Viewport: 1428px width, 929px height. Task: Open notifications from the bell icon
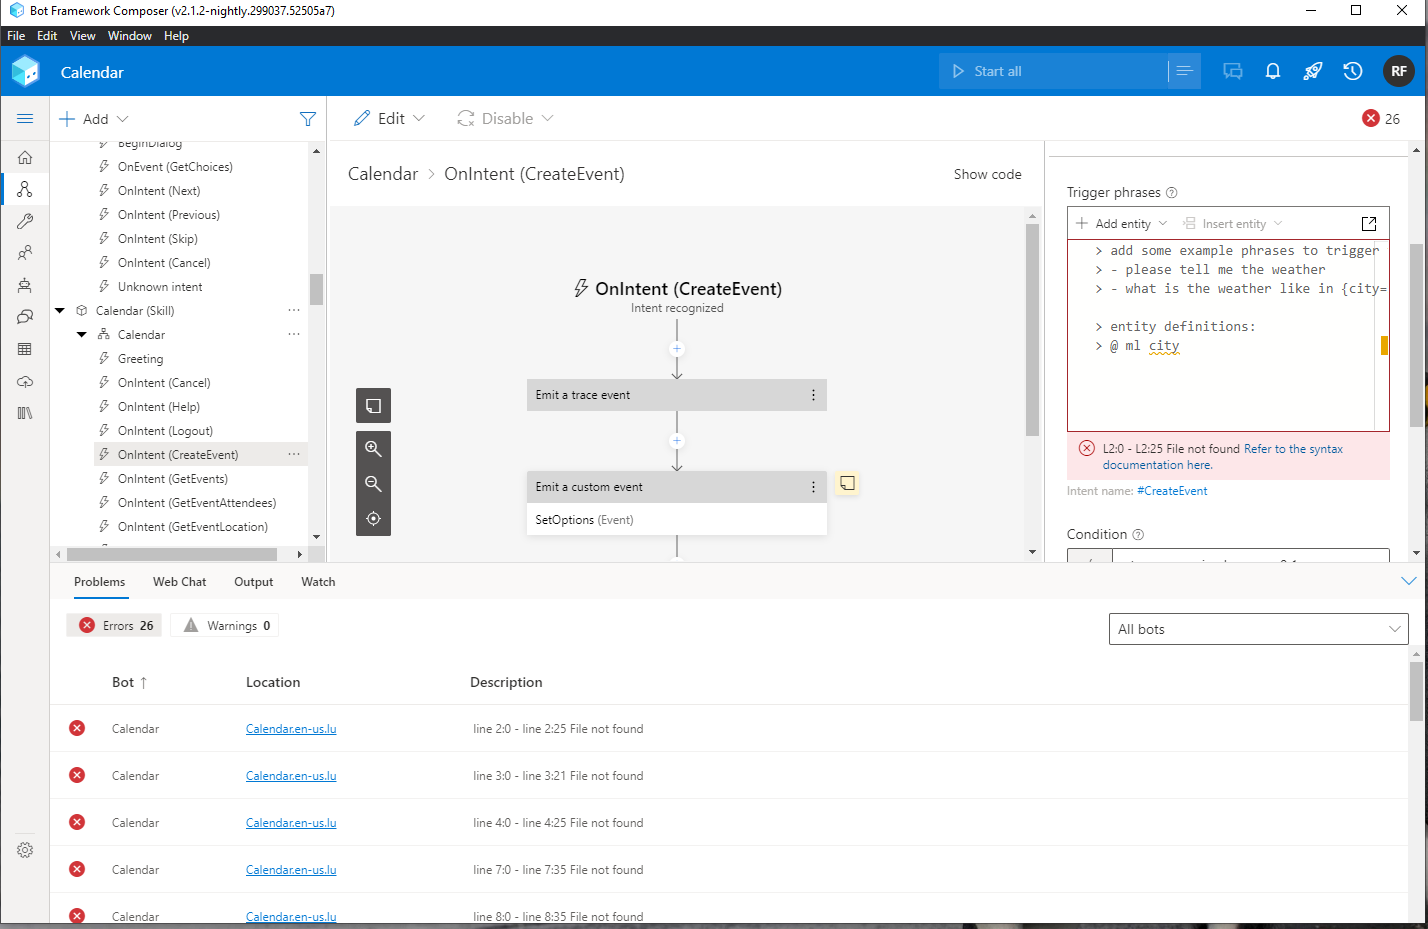[1272, 71]
